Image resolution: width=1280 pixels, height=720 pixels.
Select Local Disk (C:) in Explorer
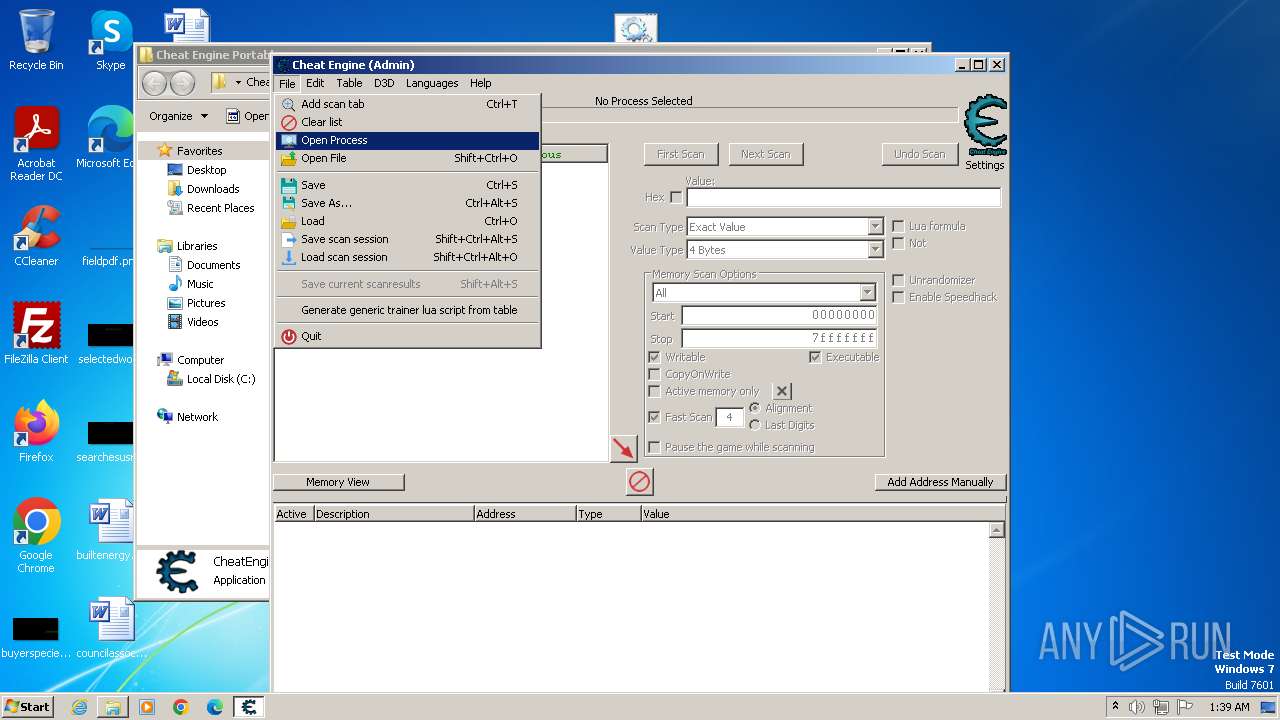(x=221, y=379)
